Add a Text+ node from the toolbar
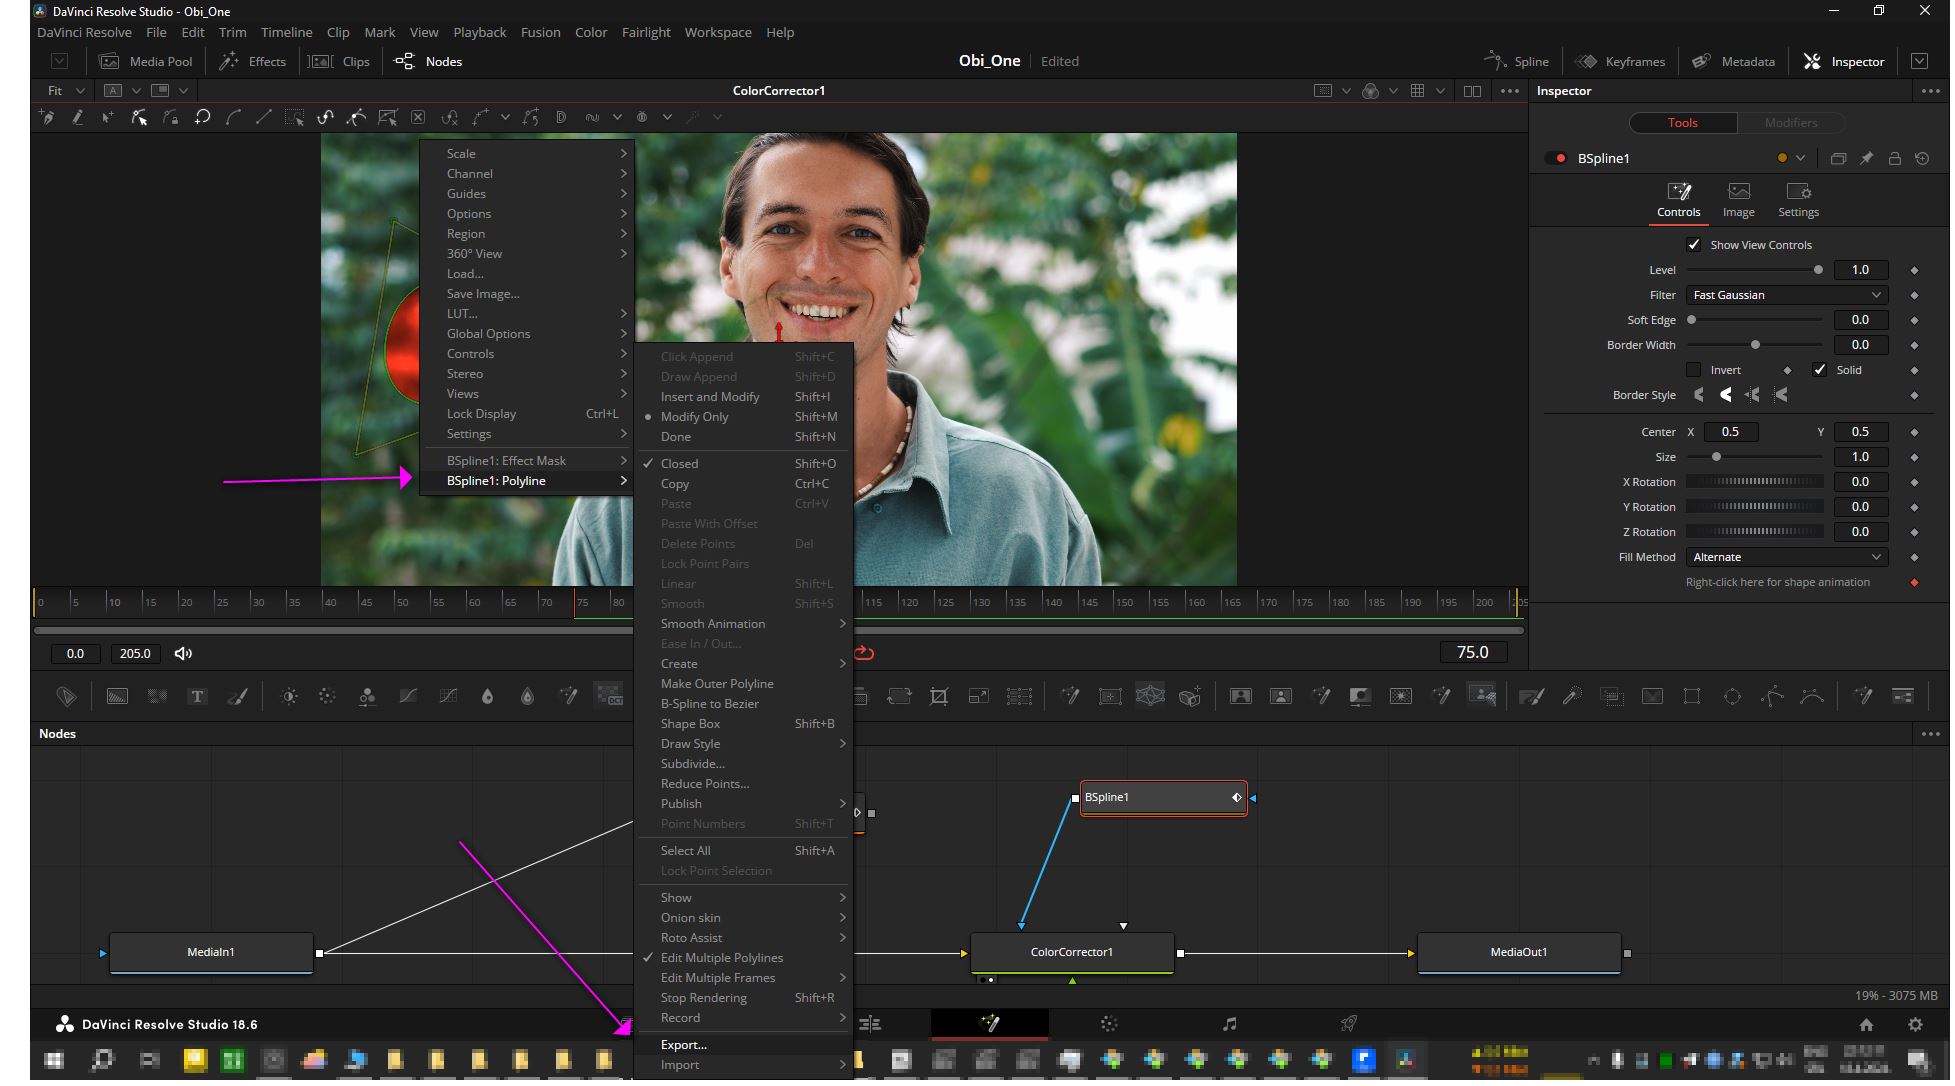 (197, 696)
